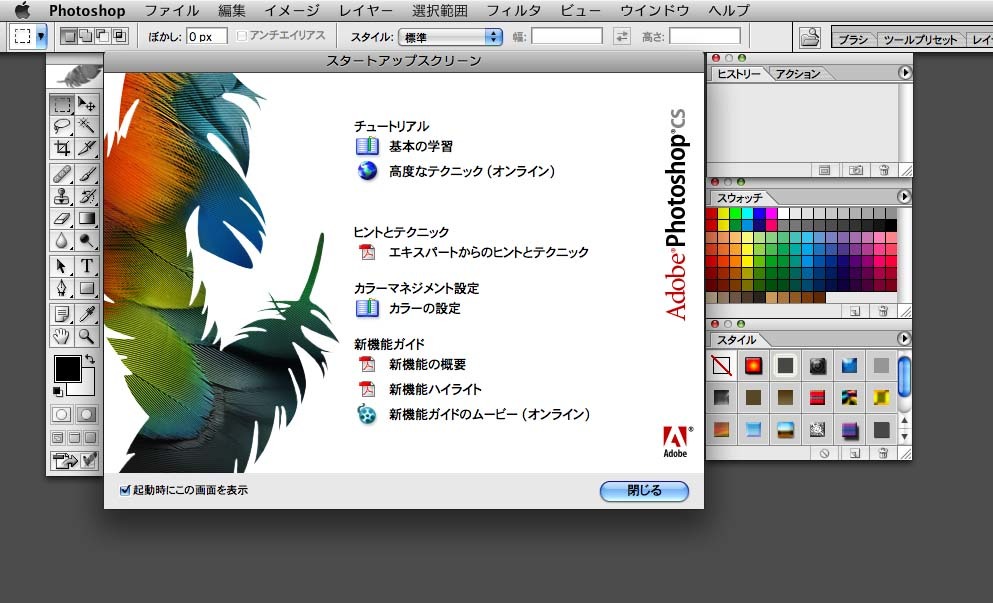This screenshot has width=993, height=603.
Task: Open the スタイル dropdown showing 標準
Action: (450, 37)
